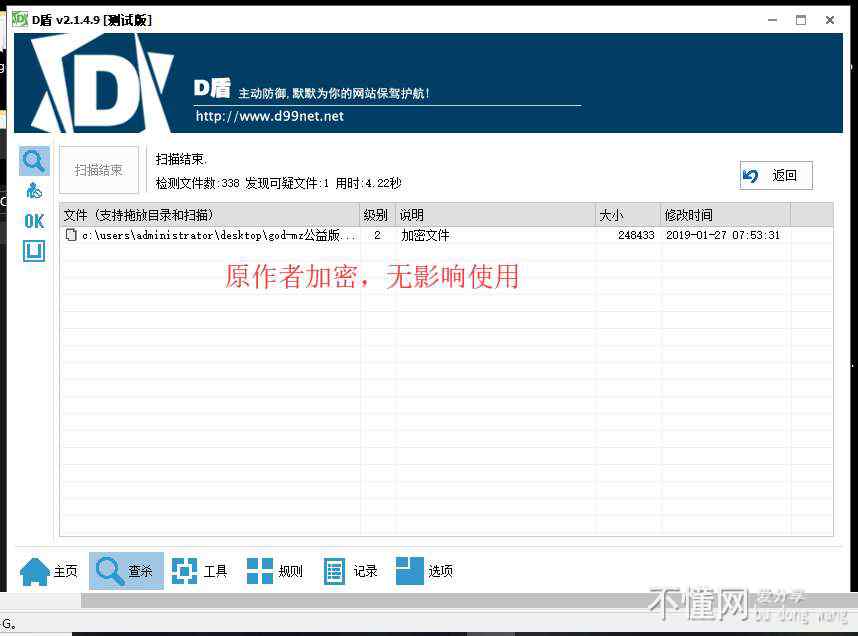
Task: Open the 规则 rules tab
Action: (x=275, y=571)
